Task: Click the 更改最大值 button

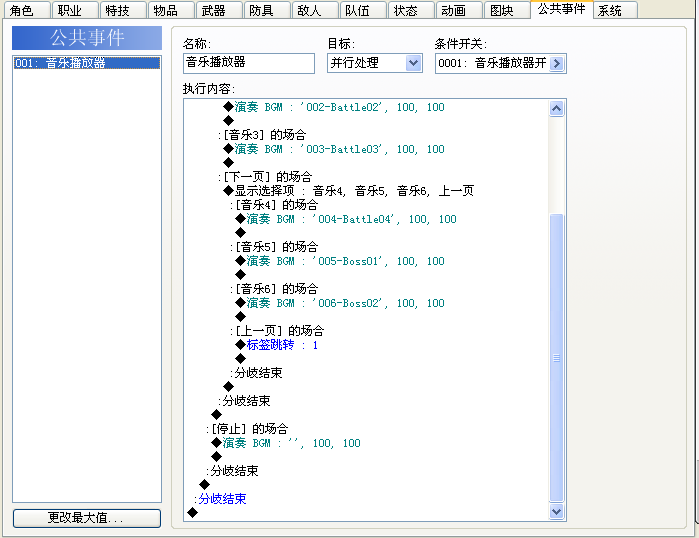Action: pos(87,518)
